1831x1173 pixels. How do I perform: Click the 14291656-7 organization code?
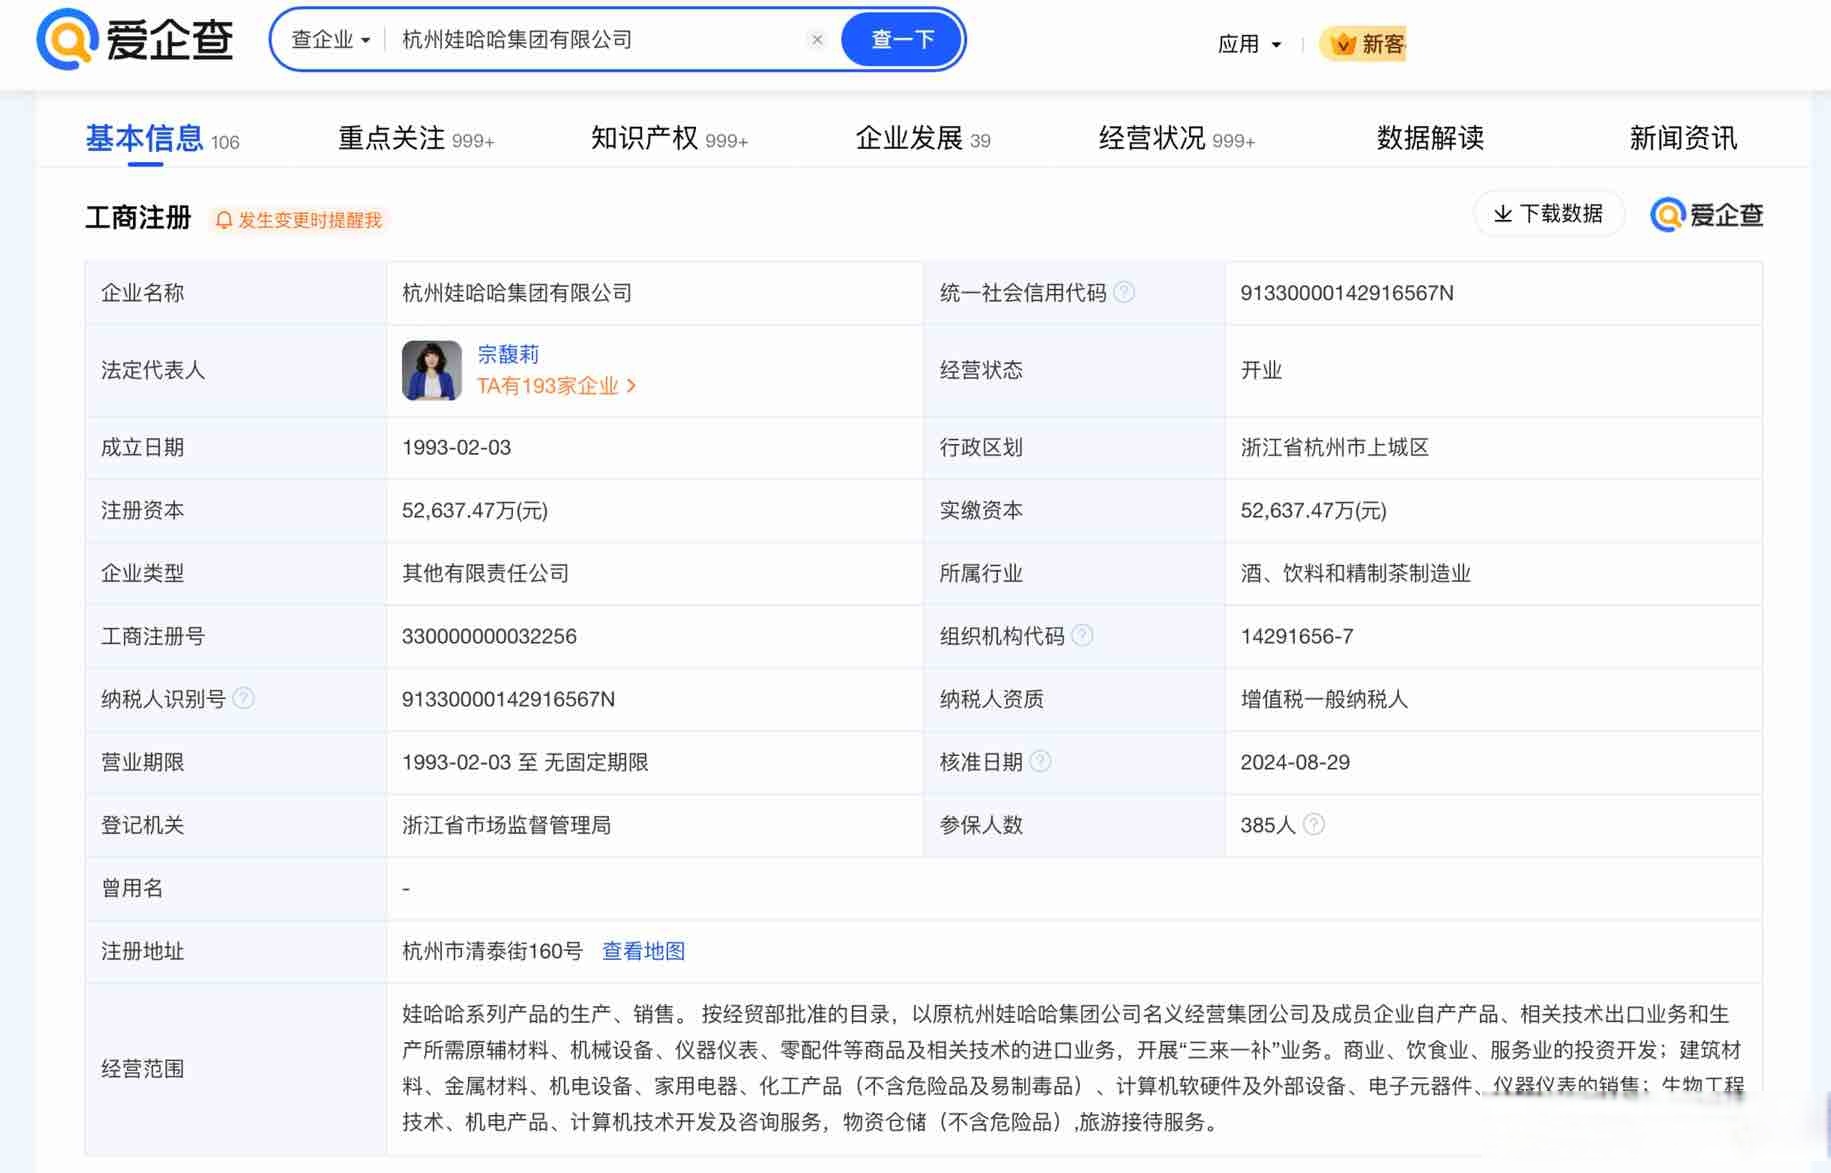(1297, 636)
